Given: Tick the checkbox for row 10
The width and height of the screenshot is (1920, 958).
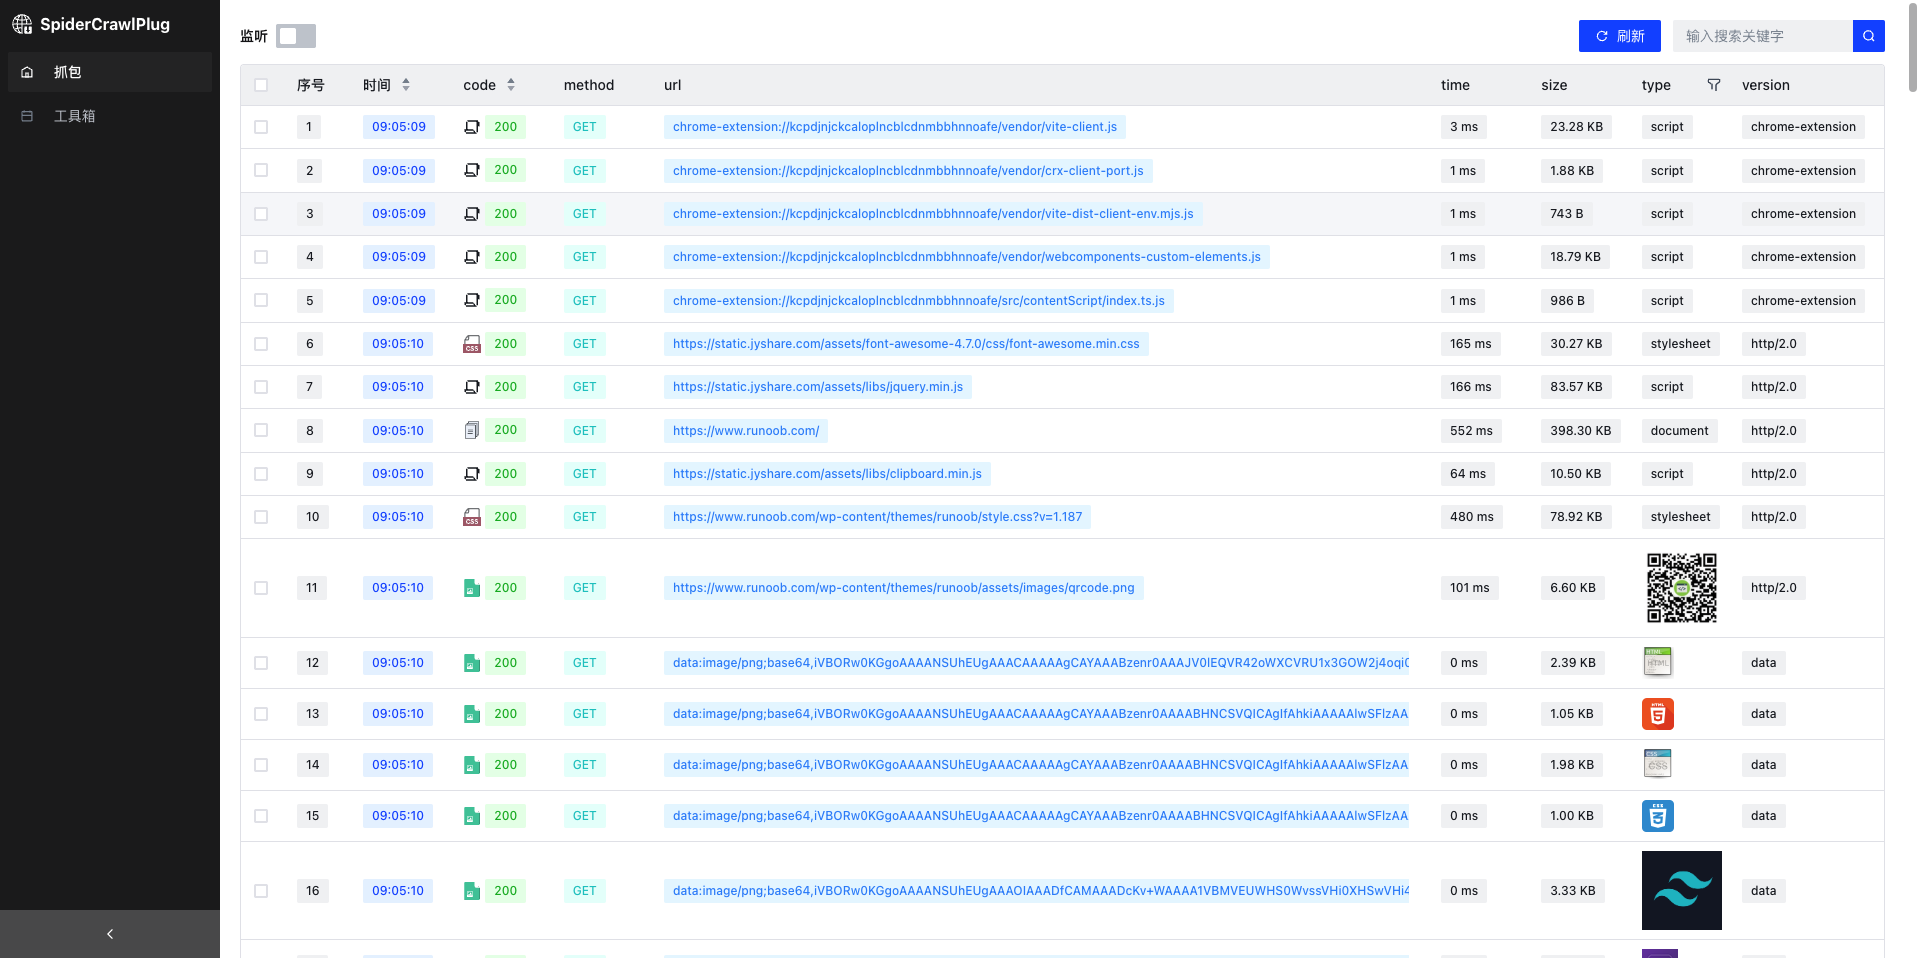Looking at the screenshot, I should coord(261,517).
